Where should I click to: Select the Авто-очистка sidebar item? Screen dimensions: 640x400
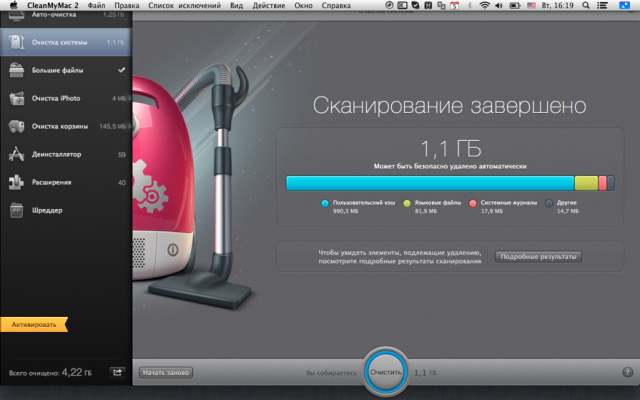tap(65, 16)
